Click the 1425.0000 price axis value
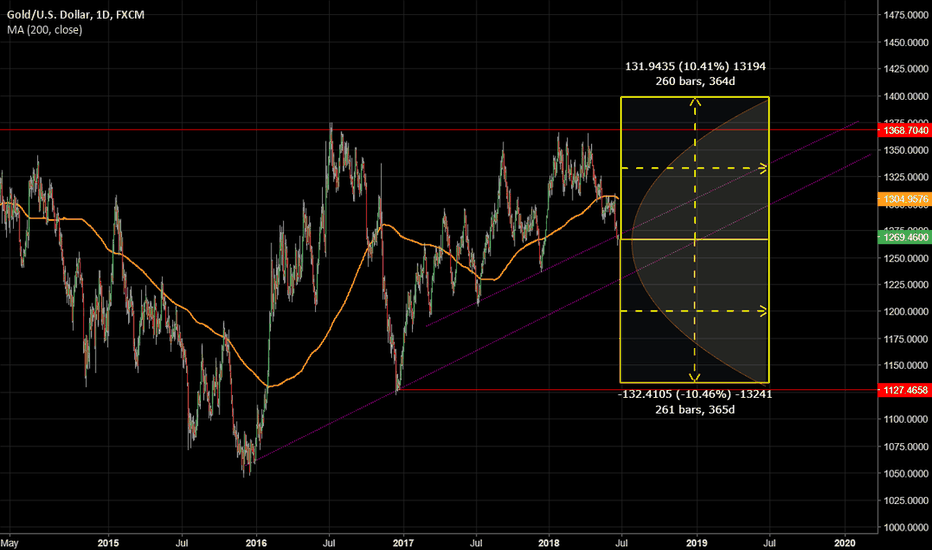The width and height of the screenshot is (932, 550). pyautogui.click(x=906, y=69)
